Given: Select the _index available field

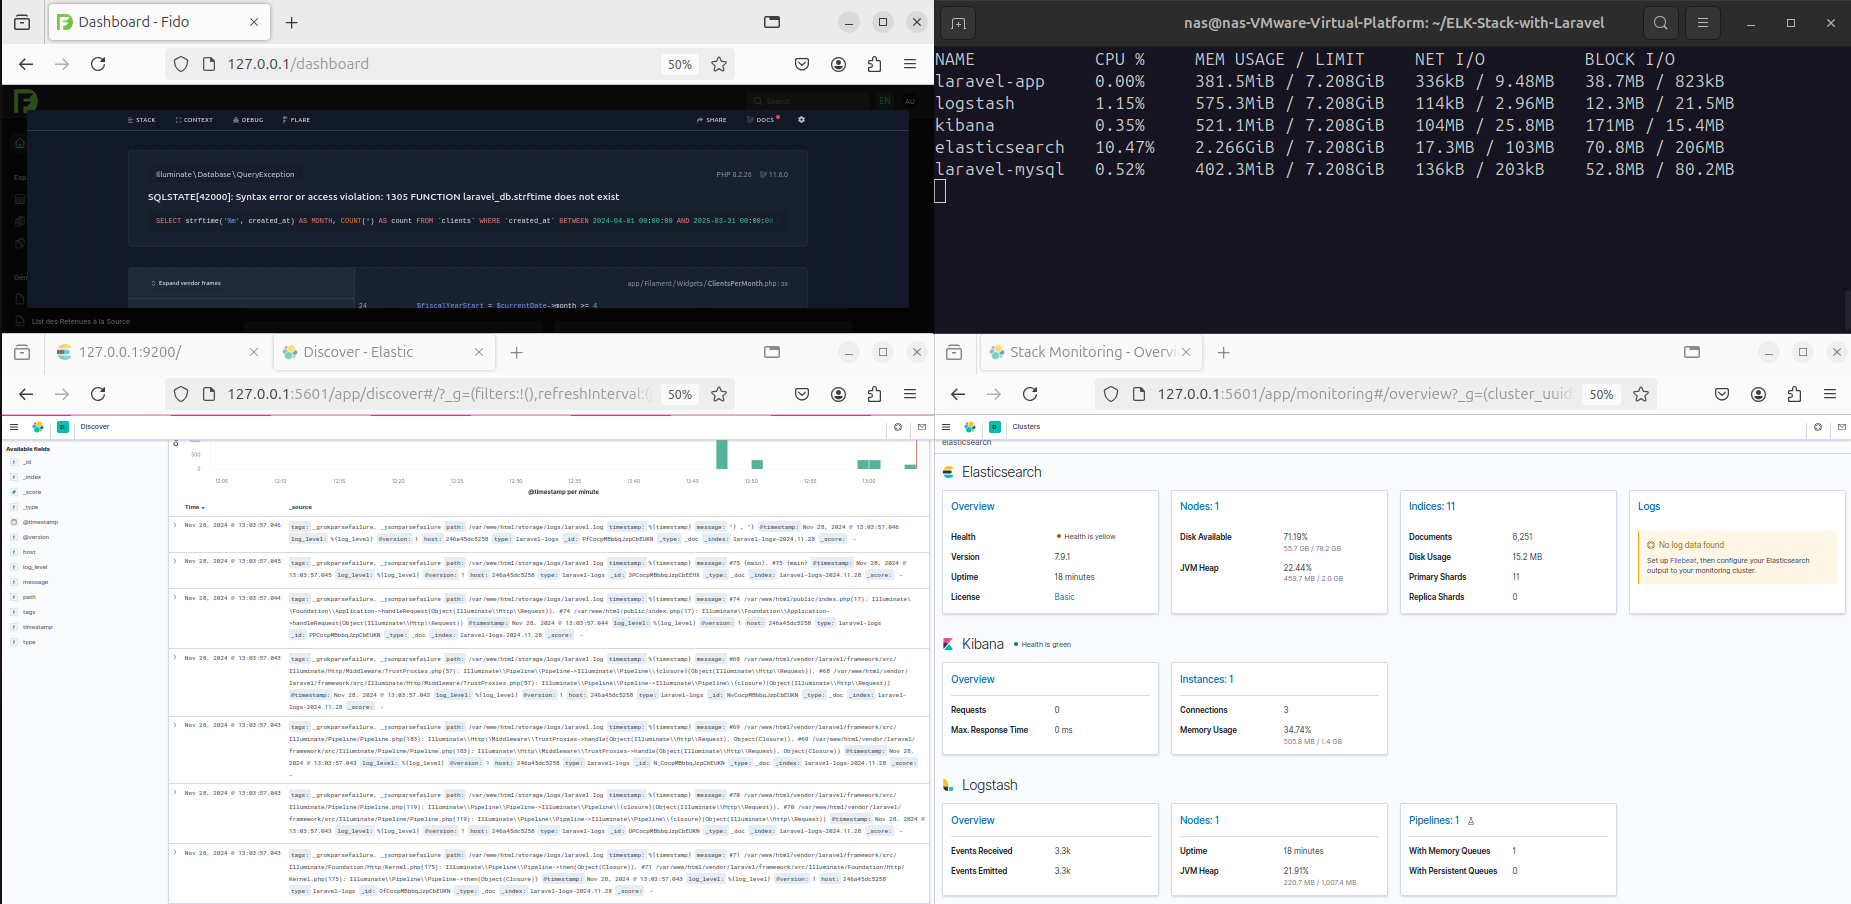Looking at the screenshot, I should (x=32, y=477).
